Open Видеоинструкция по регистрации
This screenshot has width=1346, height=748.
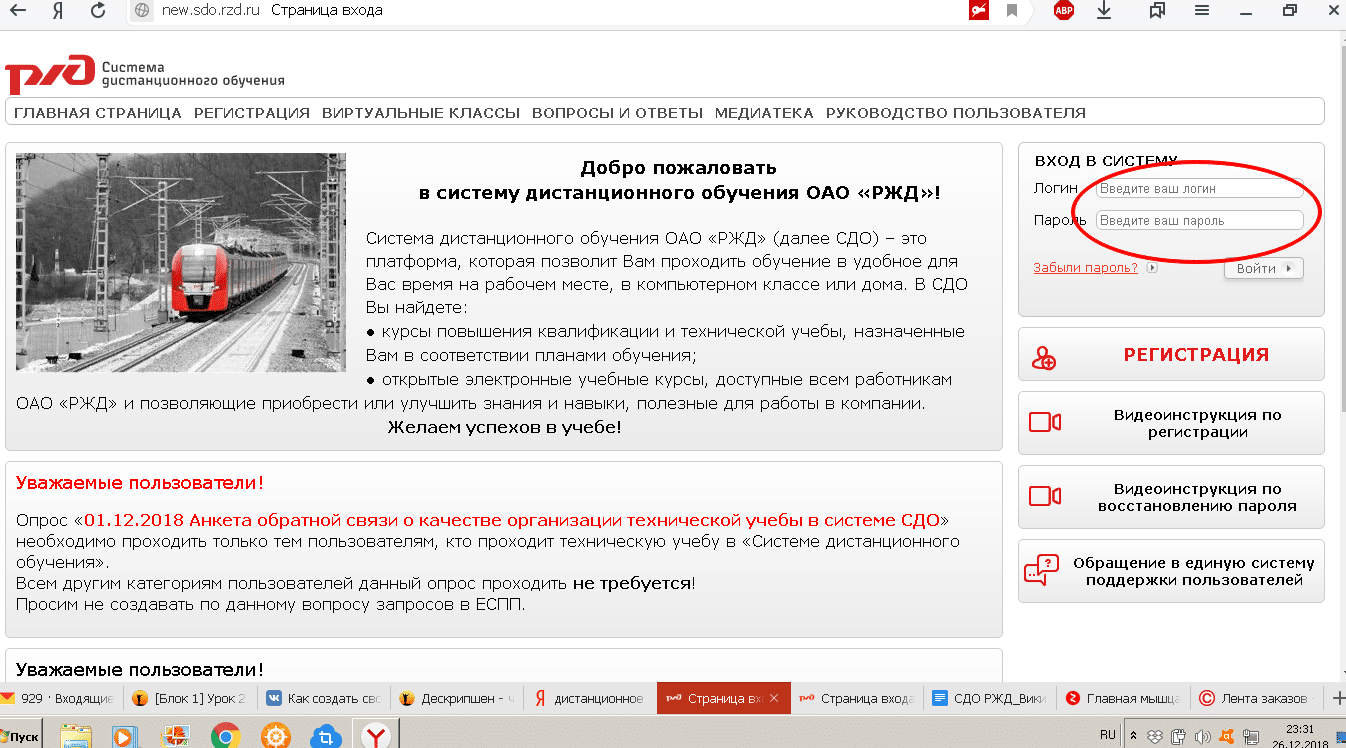pyautogui.click(x=1171, y=424)
